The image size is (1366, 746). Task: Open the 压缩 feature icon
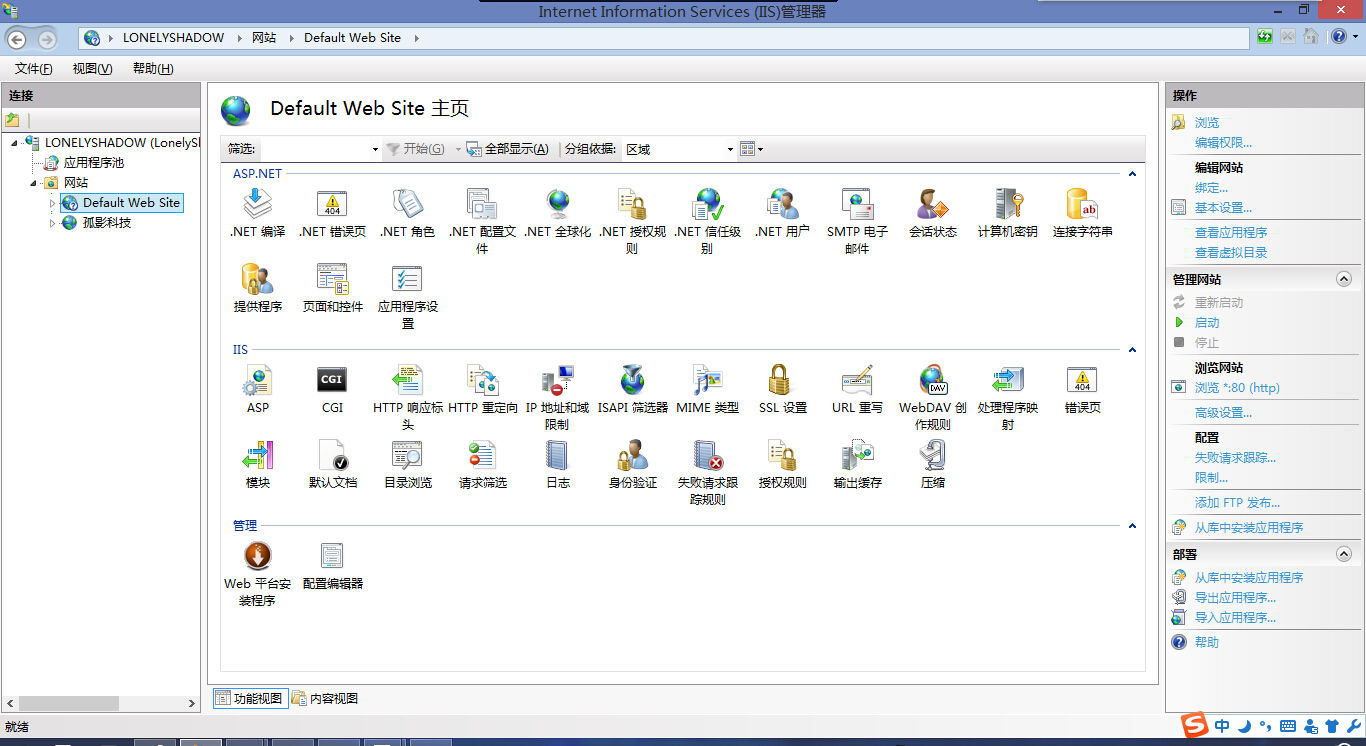tap(932, 457)
